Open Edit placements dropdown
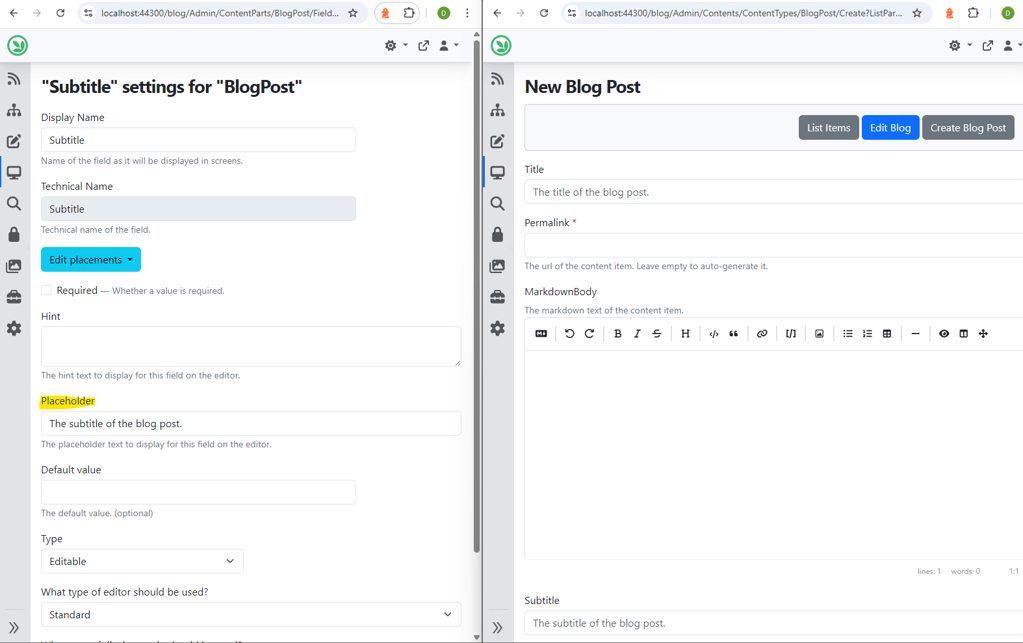 pyautogui.click(x=91, y=260)
